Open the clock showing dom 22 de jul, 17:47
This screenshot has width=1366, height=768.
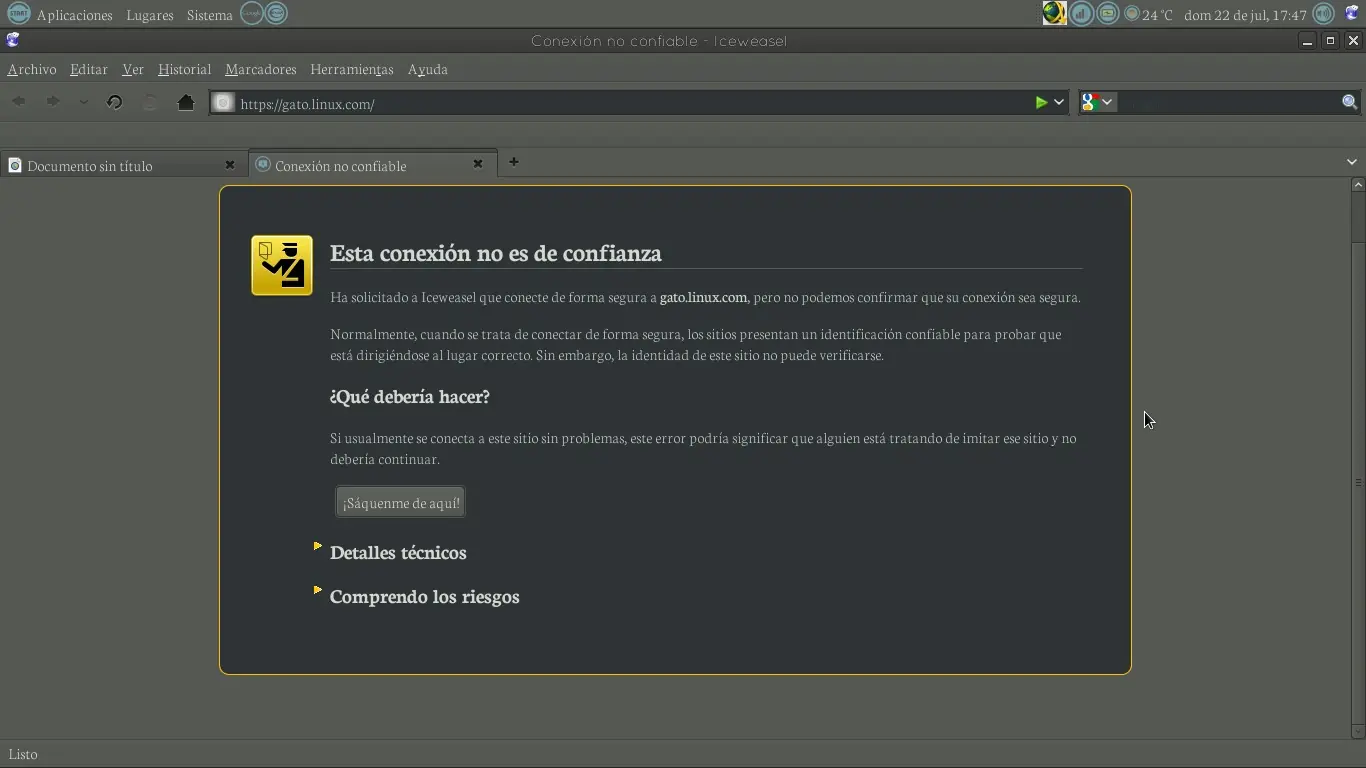pos(1245,15)
